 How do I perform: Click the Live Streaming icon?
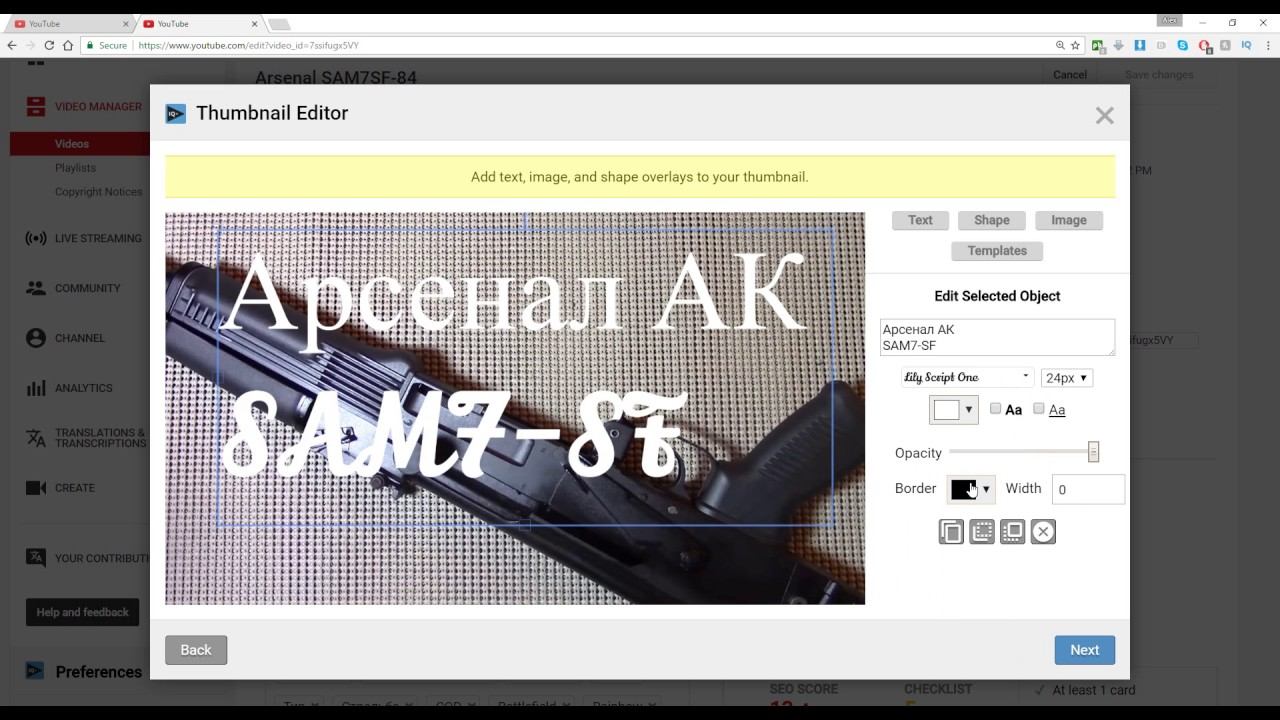[x=36, y=238]
